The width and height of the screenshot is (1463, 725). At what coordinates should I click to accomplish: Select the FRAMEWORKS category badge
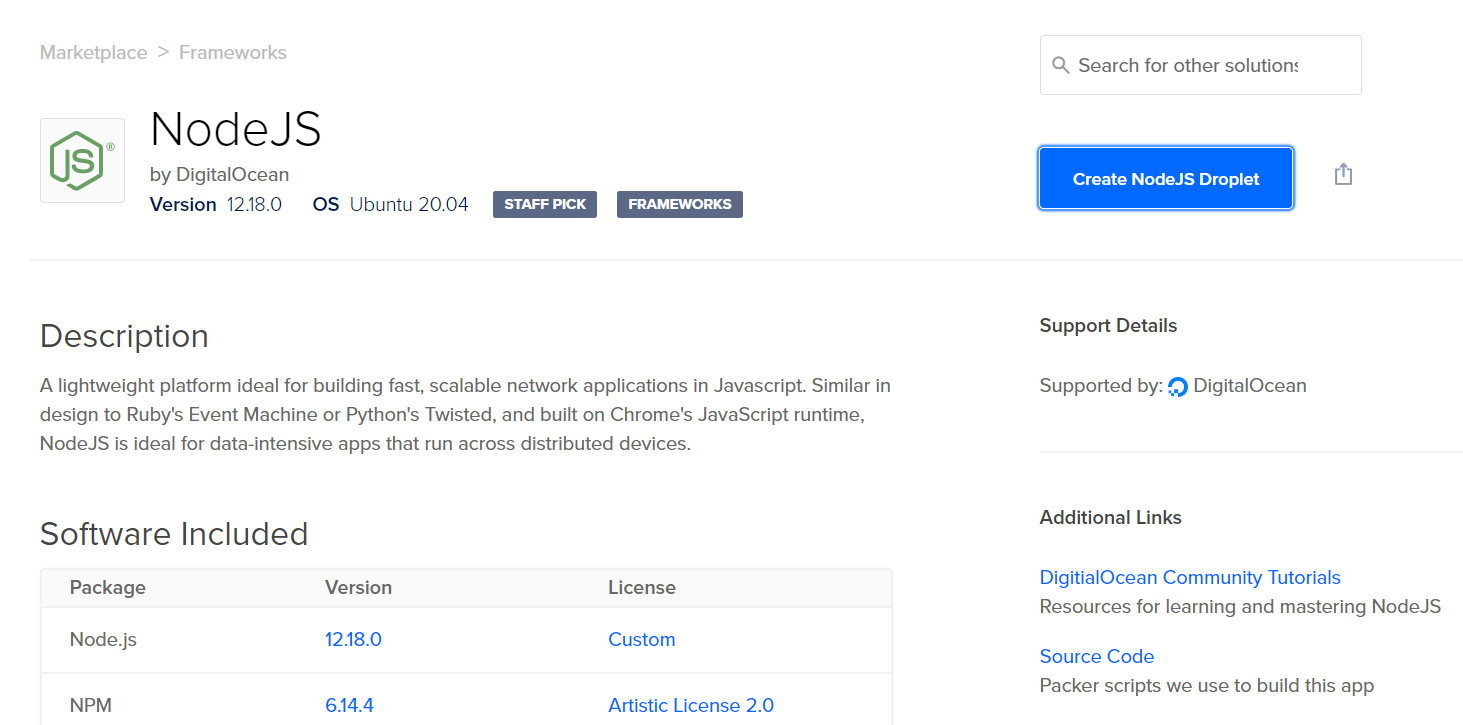click(679, 204)
